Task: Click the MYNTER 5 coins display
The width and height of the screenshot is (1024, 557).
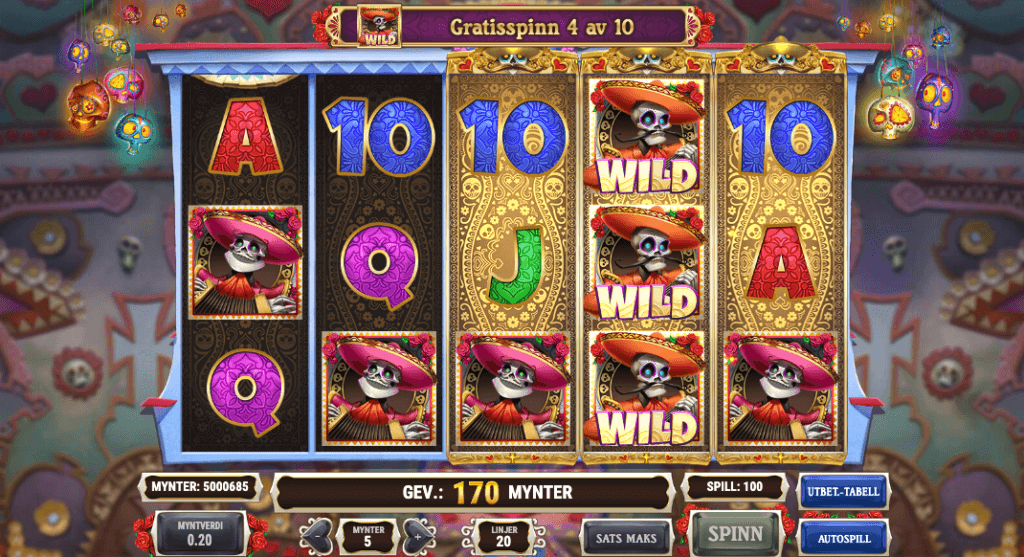Action: (x=368, y=537)
